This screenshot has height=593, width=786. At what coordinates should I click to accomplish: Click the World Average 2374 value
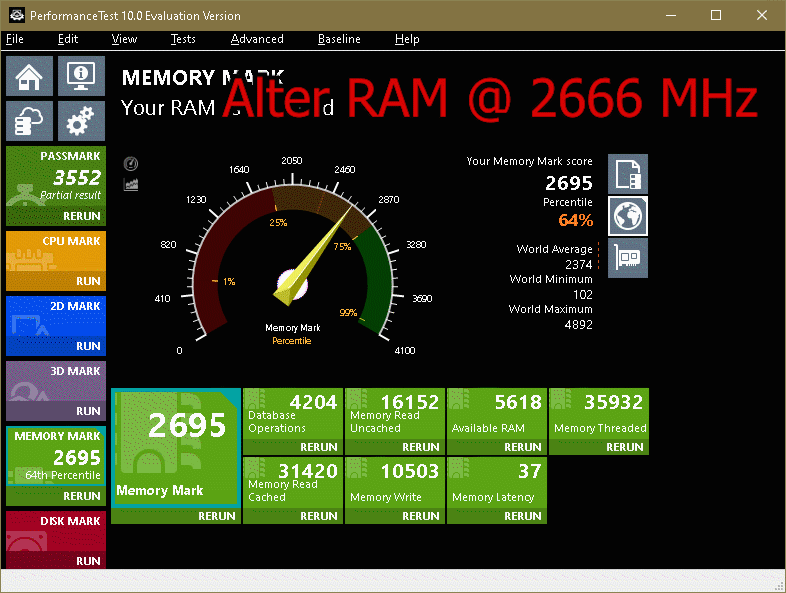tap(578, 264)
